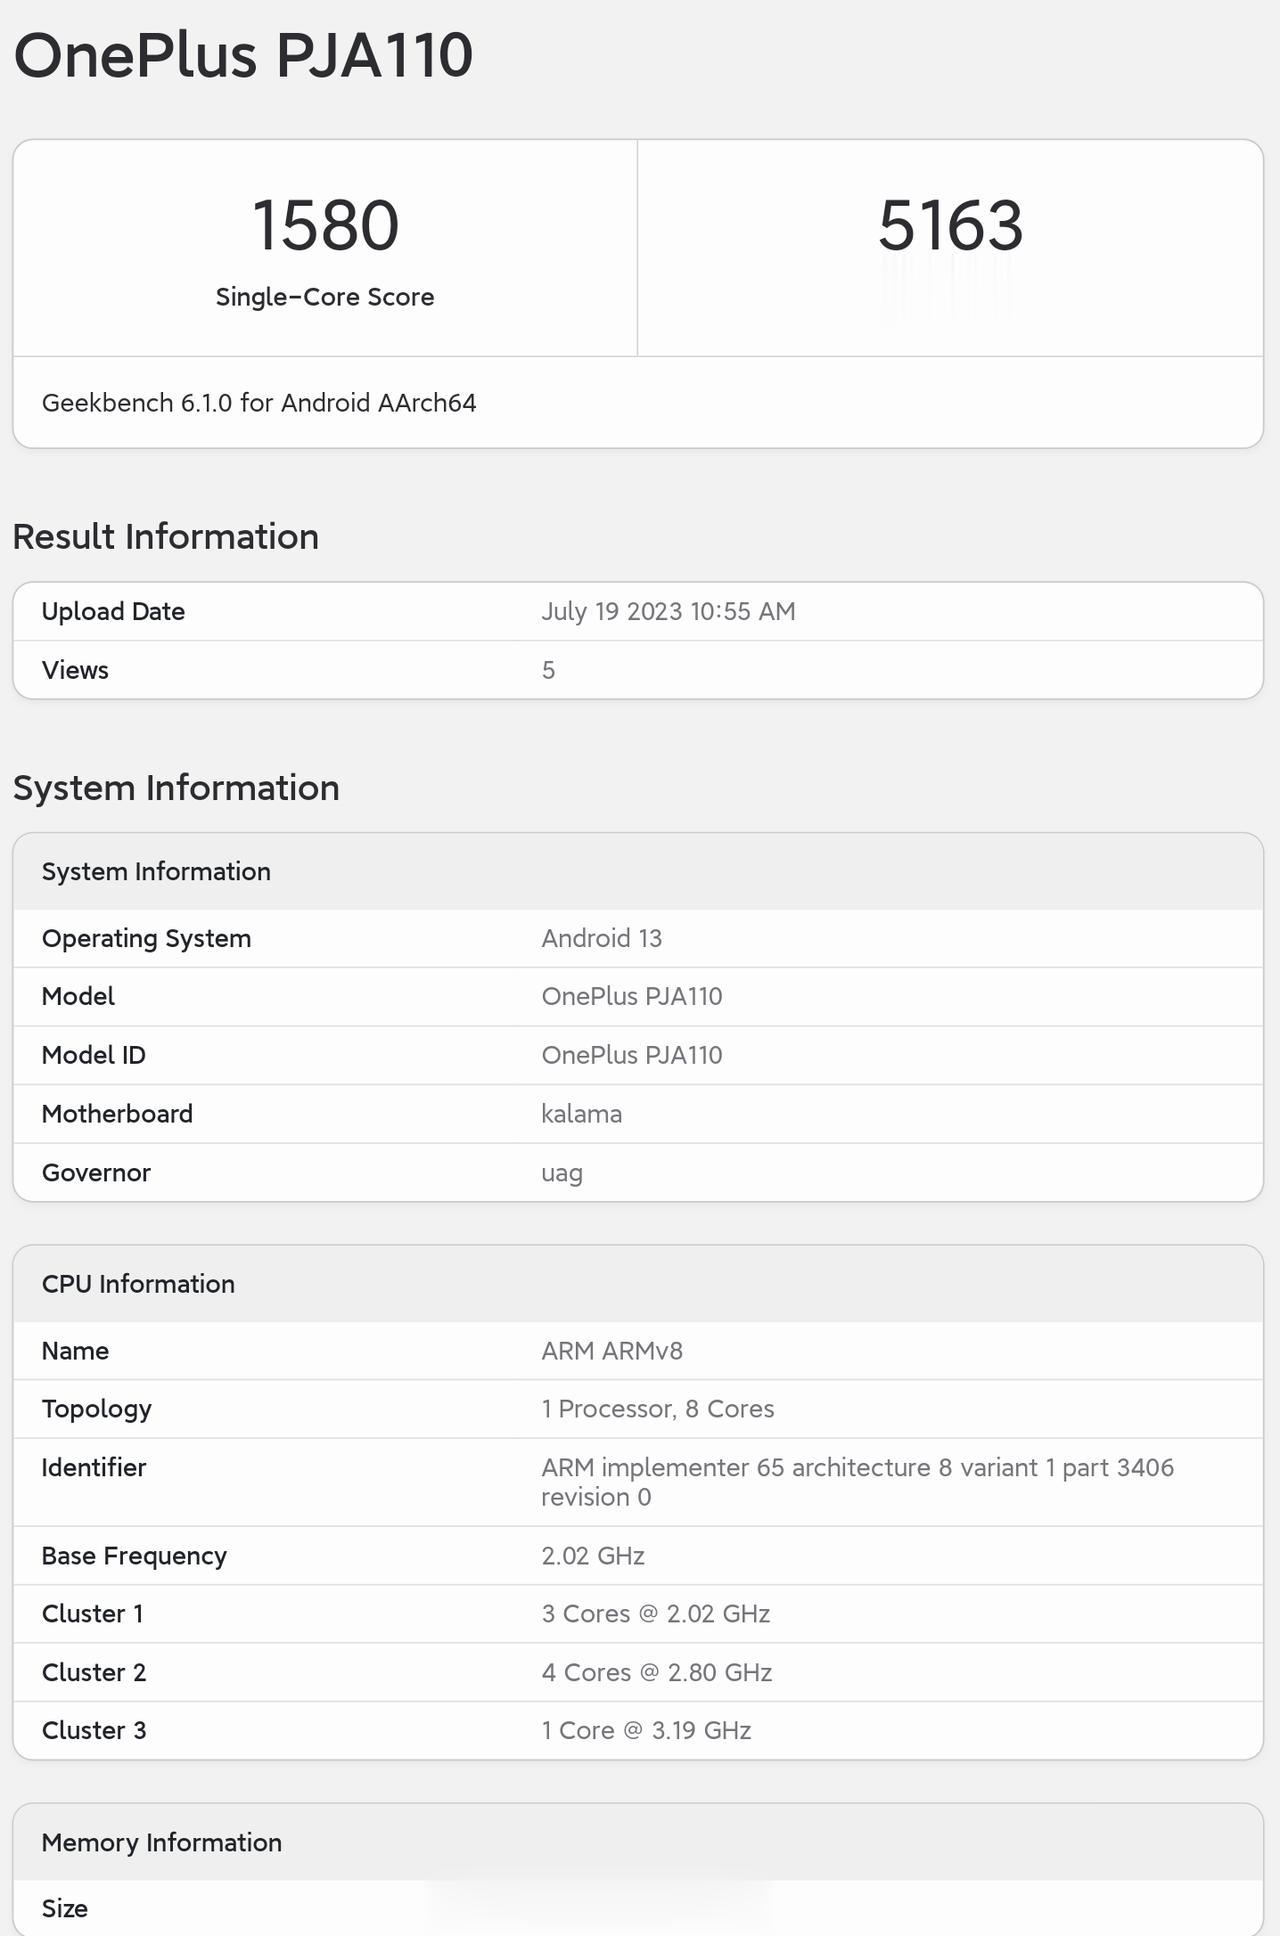Select the ARM implementer 65 identifier text
This screenshot has width=1280, height=1936.
pos(857,1482)
